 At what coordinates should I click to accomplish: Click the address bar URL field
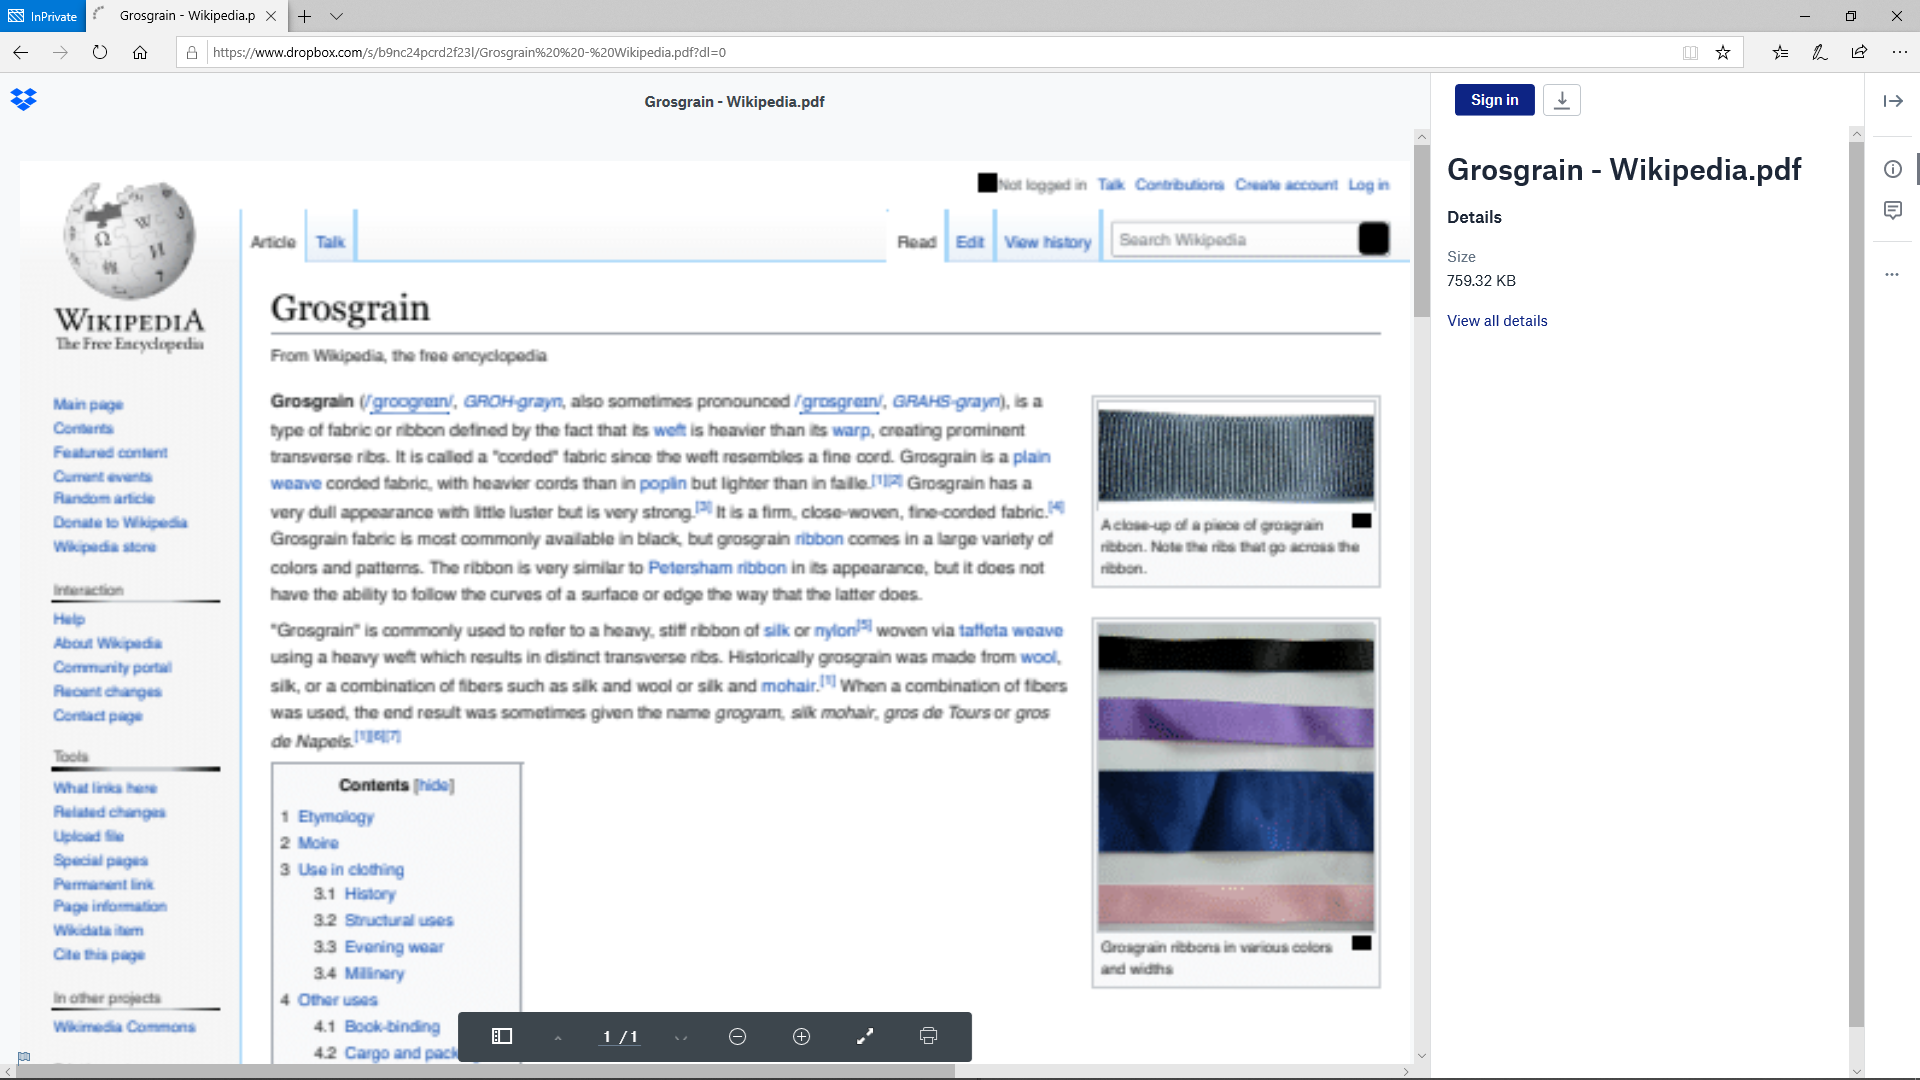click(x=940, y=52)
